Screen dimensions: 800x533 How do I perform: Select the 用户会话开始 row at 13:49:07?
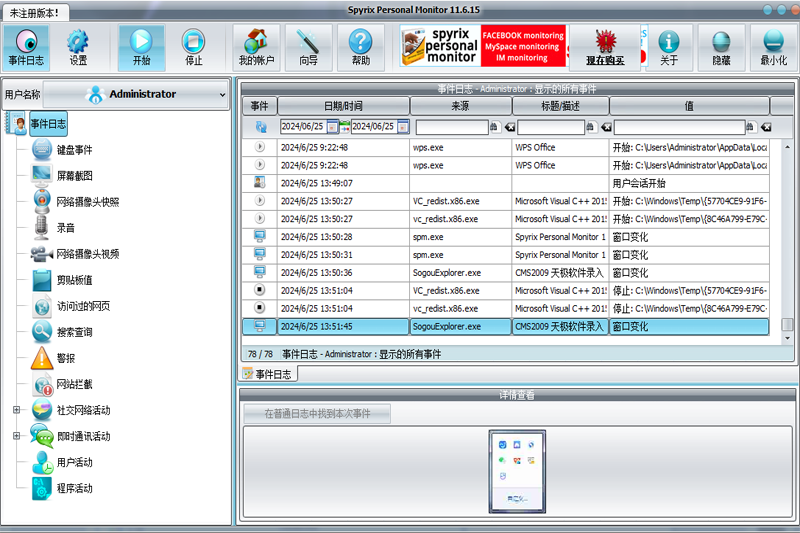tap(506, 183)
